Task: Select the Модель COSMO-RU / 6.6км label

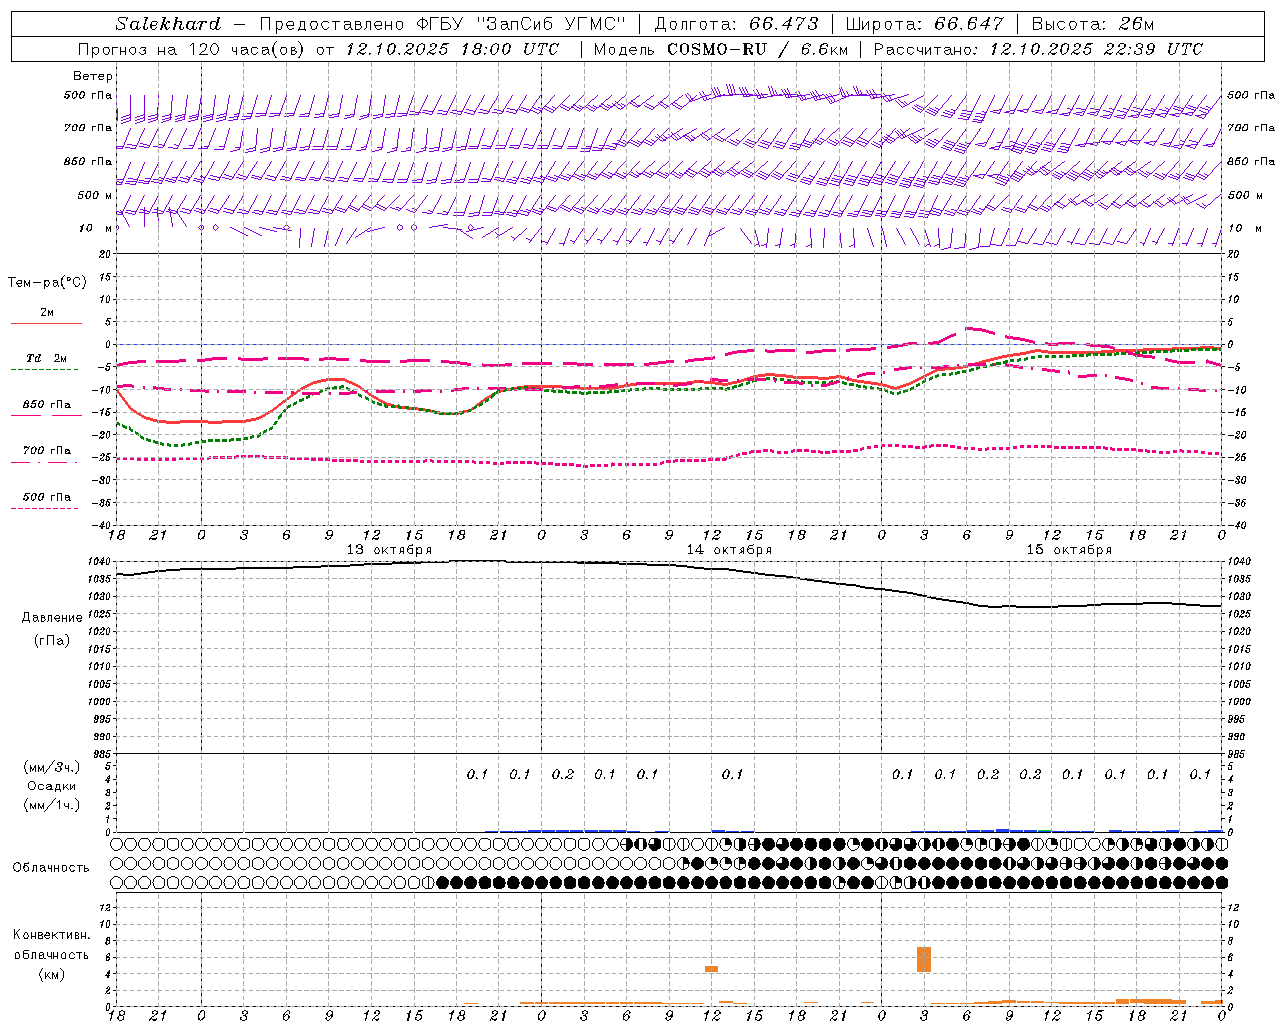Action: coord(721,49)
